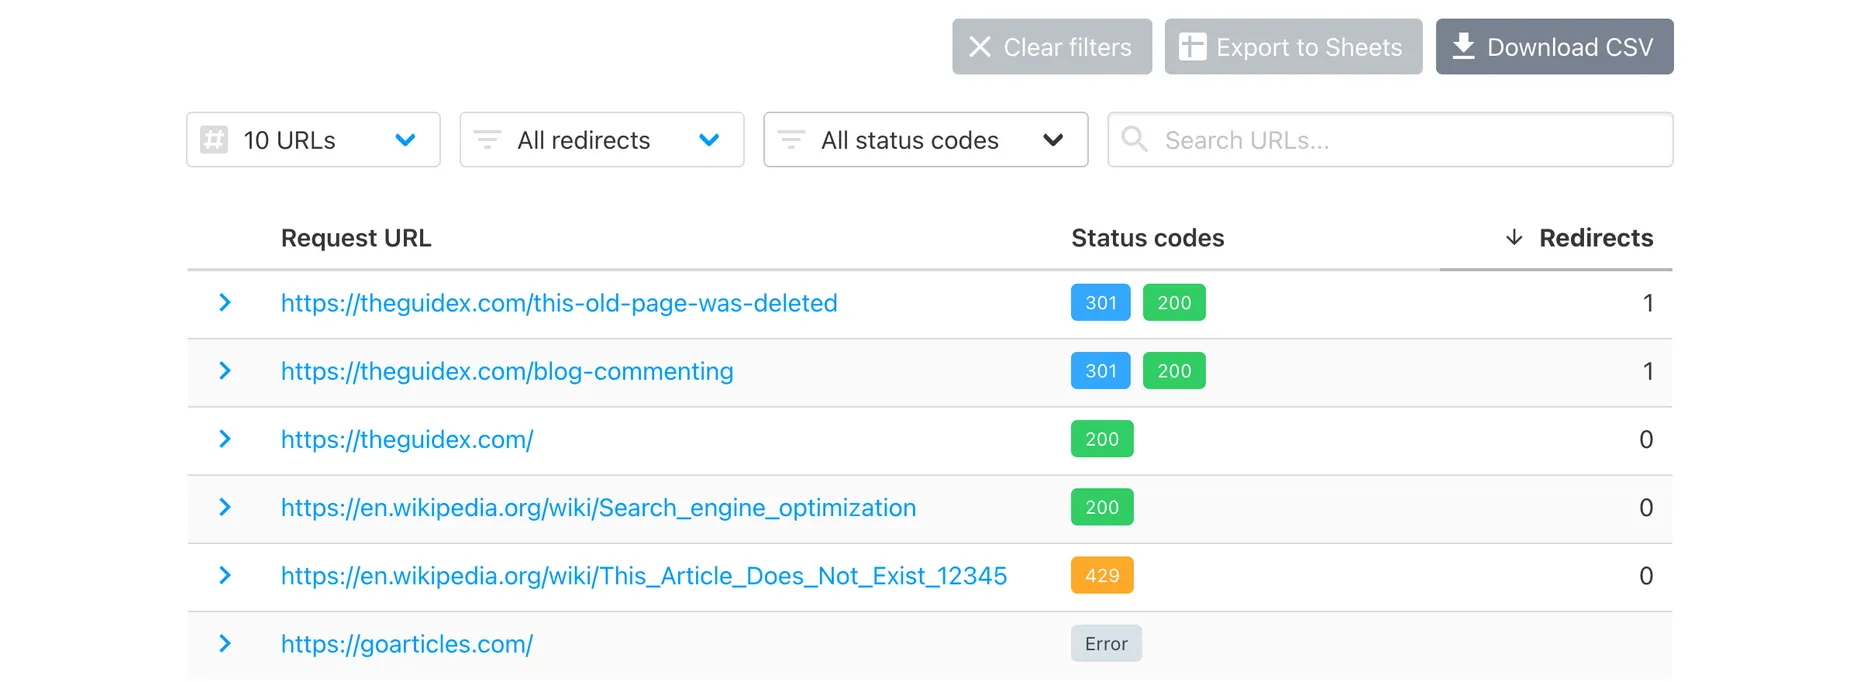Open the This_Article_Does_Not_Exist_12345 link
Image resolution: width=1860 pixels, height=682 pixels.
click(x=644, y=575)
